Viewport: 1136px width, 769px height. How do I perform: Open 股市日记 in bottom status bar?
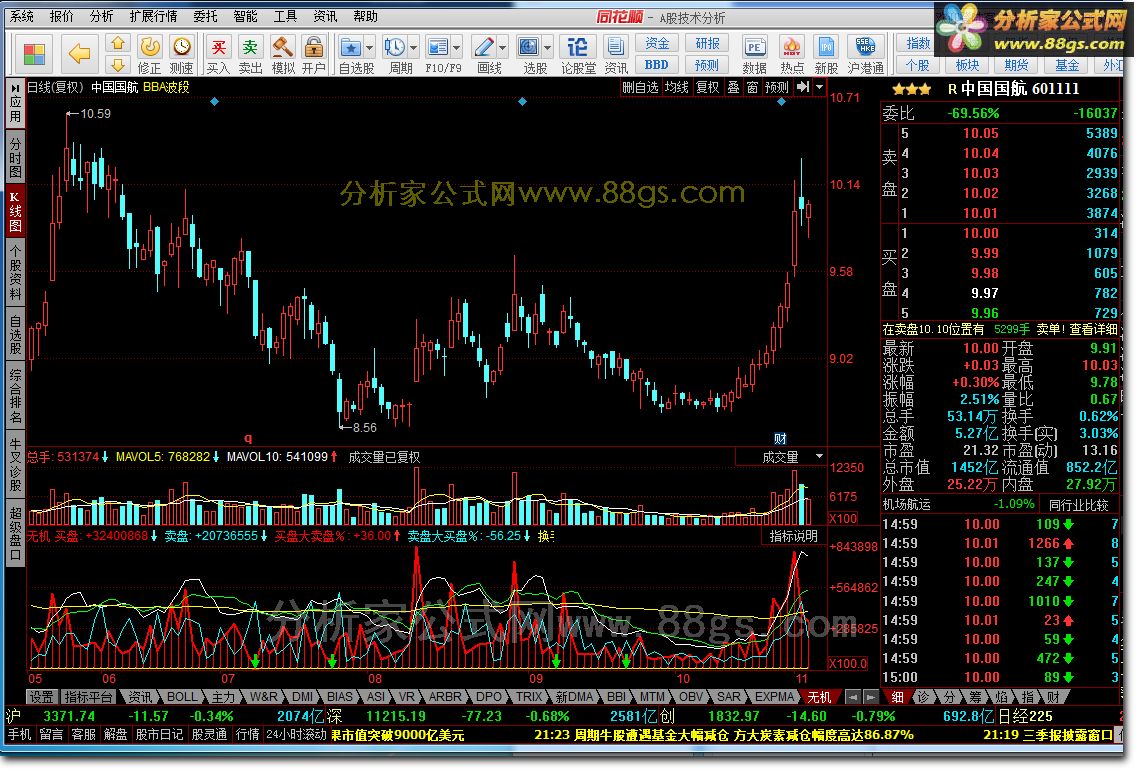(159, 734)
